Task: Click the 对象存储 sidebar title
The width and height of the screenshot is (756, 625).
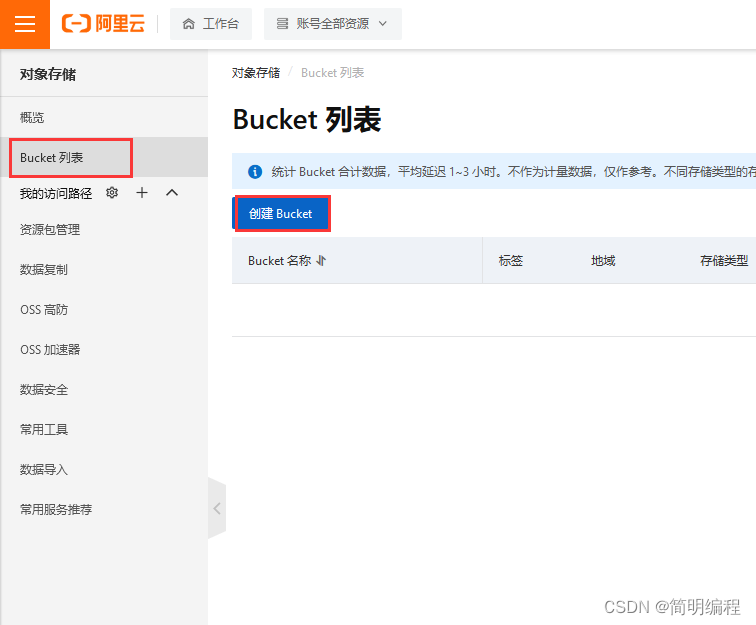Action: tap(48, 74)
